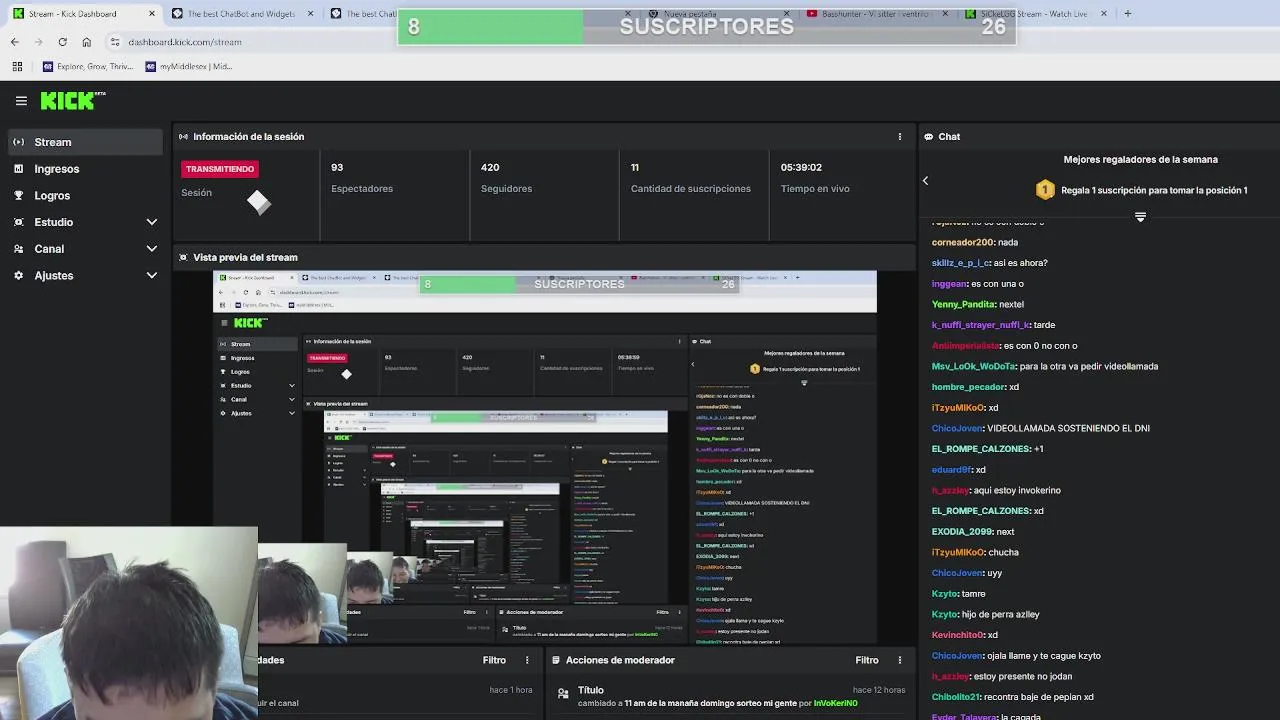
Task: Go forward in browser history
Action: (x=38, y=42)
